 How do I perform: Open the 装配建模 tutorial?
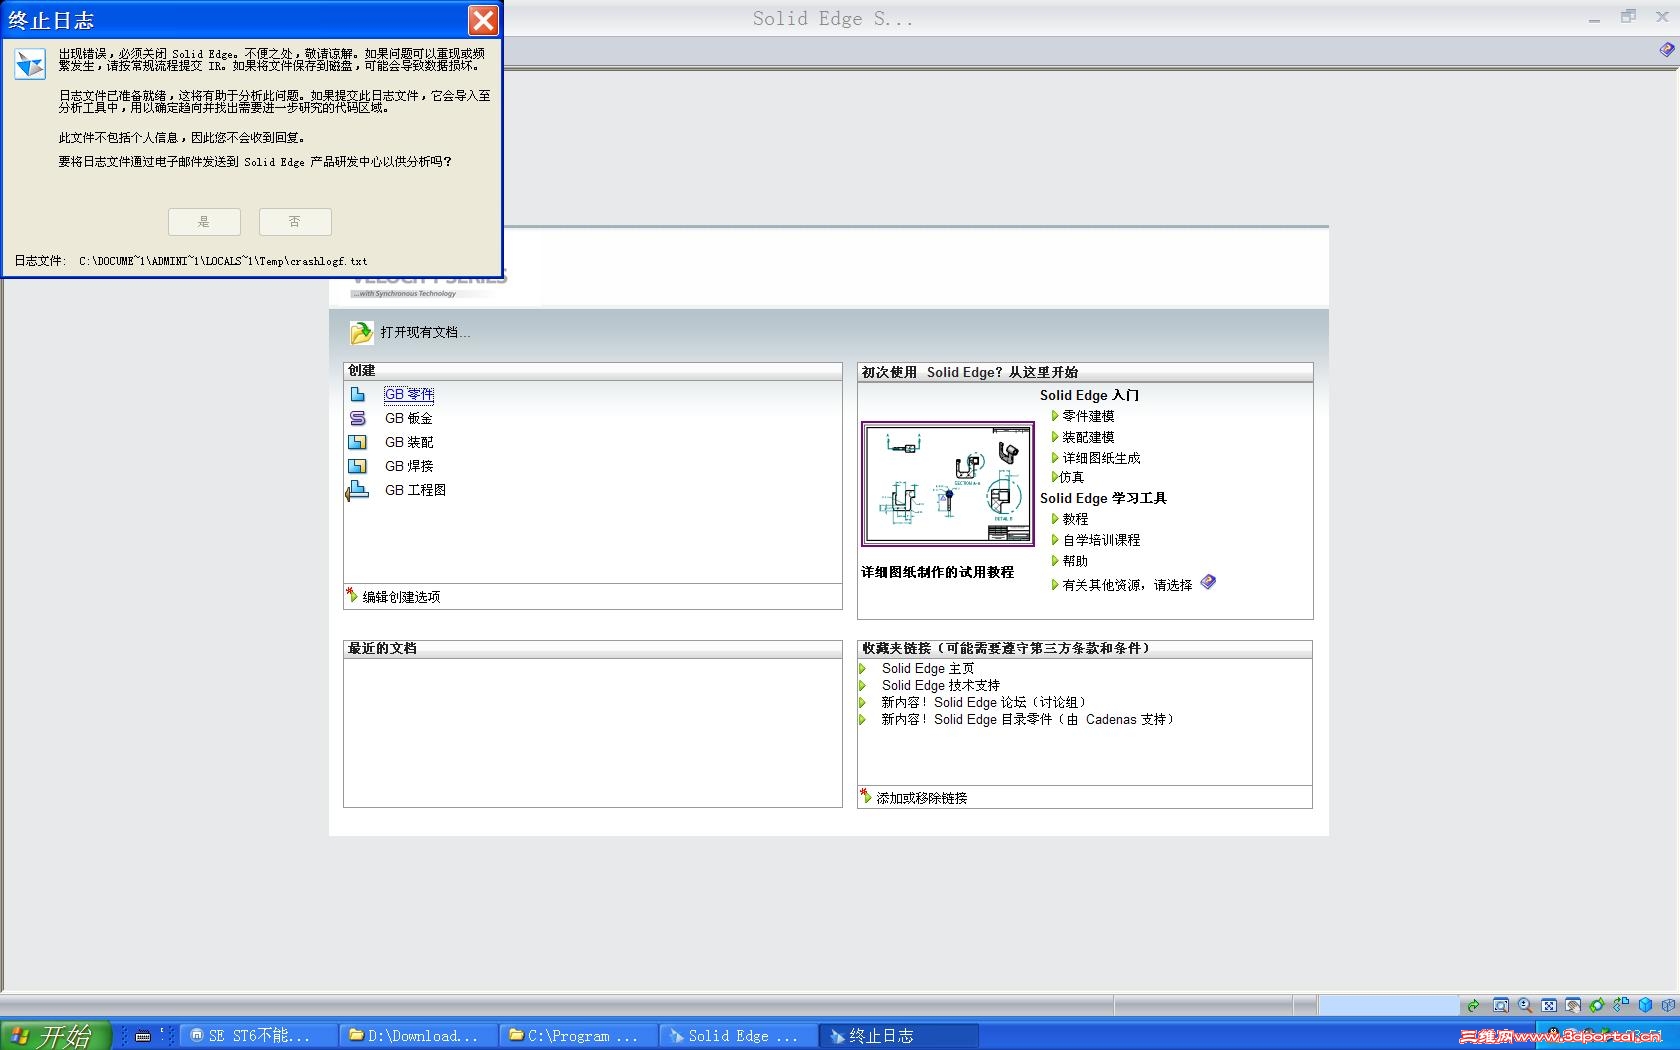pos(1088,437)
